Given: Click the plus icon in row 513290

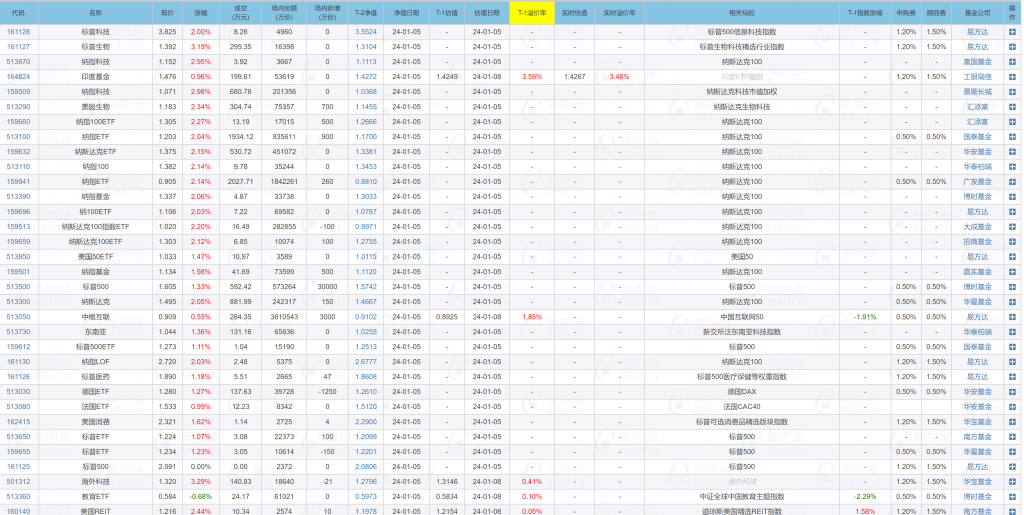Looking at the screenshot, I should 1012,107.
